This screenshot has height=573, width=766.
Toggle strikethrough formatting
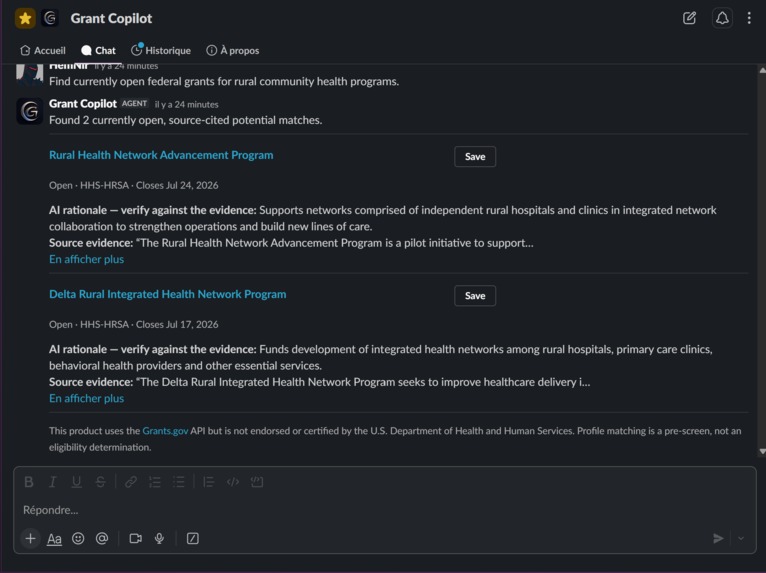[x=100, y=482]
